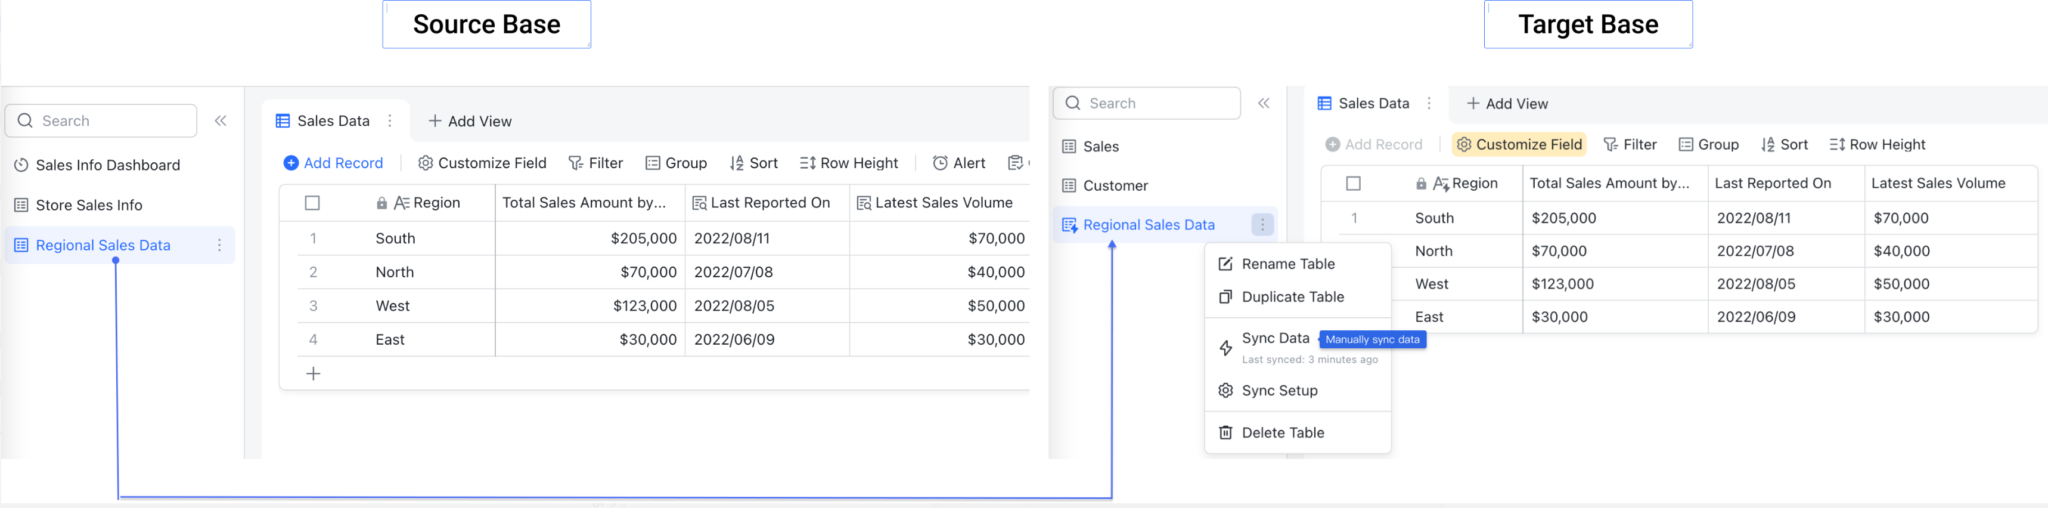Click Group icon in source base toolbar
Screen dimensions: 2048x508
coord(653,163)
